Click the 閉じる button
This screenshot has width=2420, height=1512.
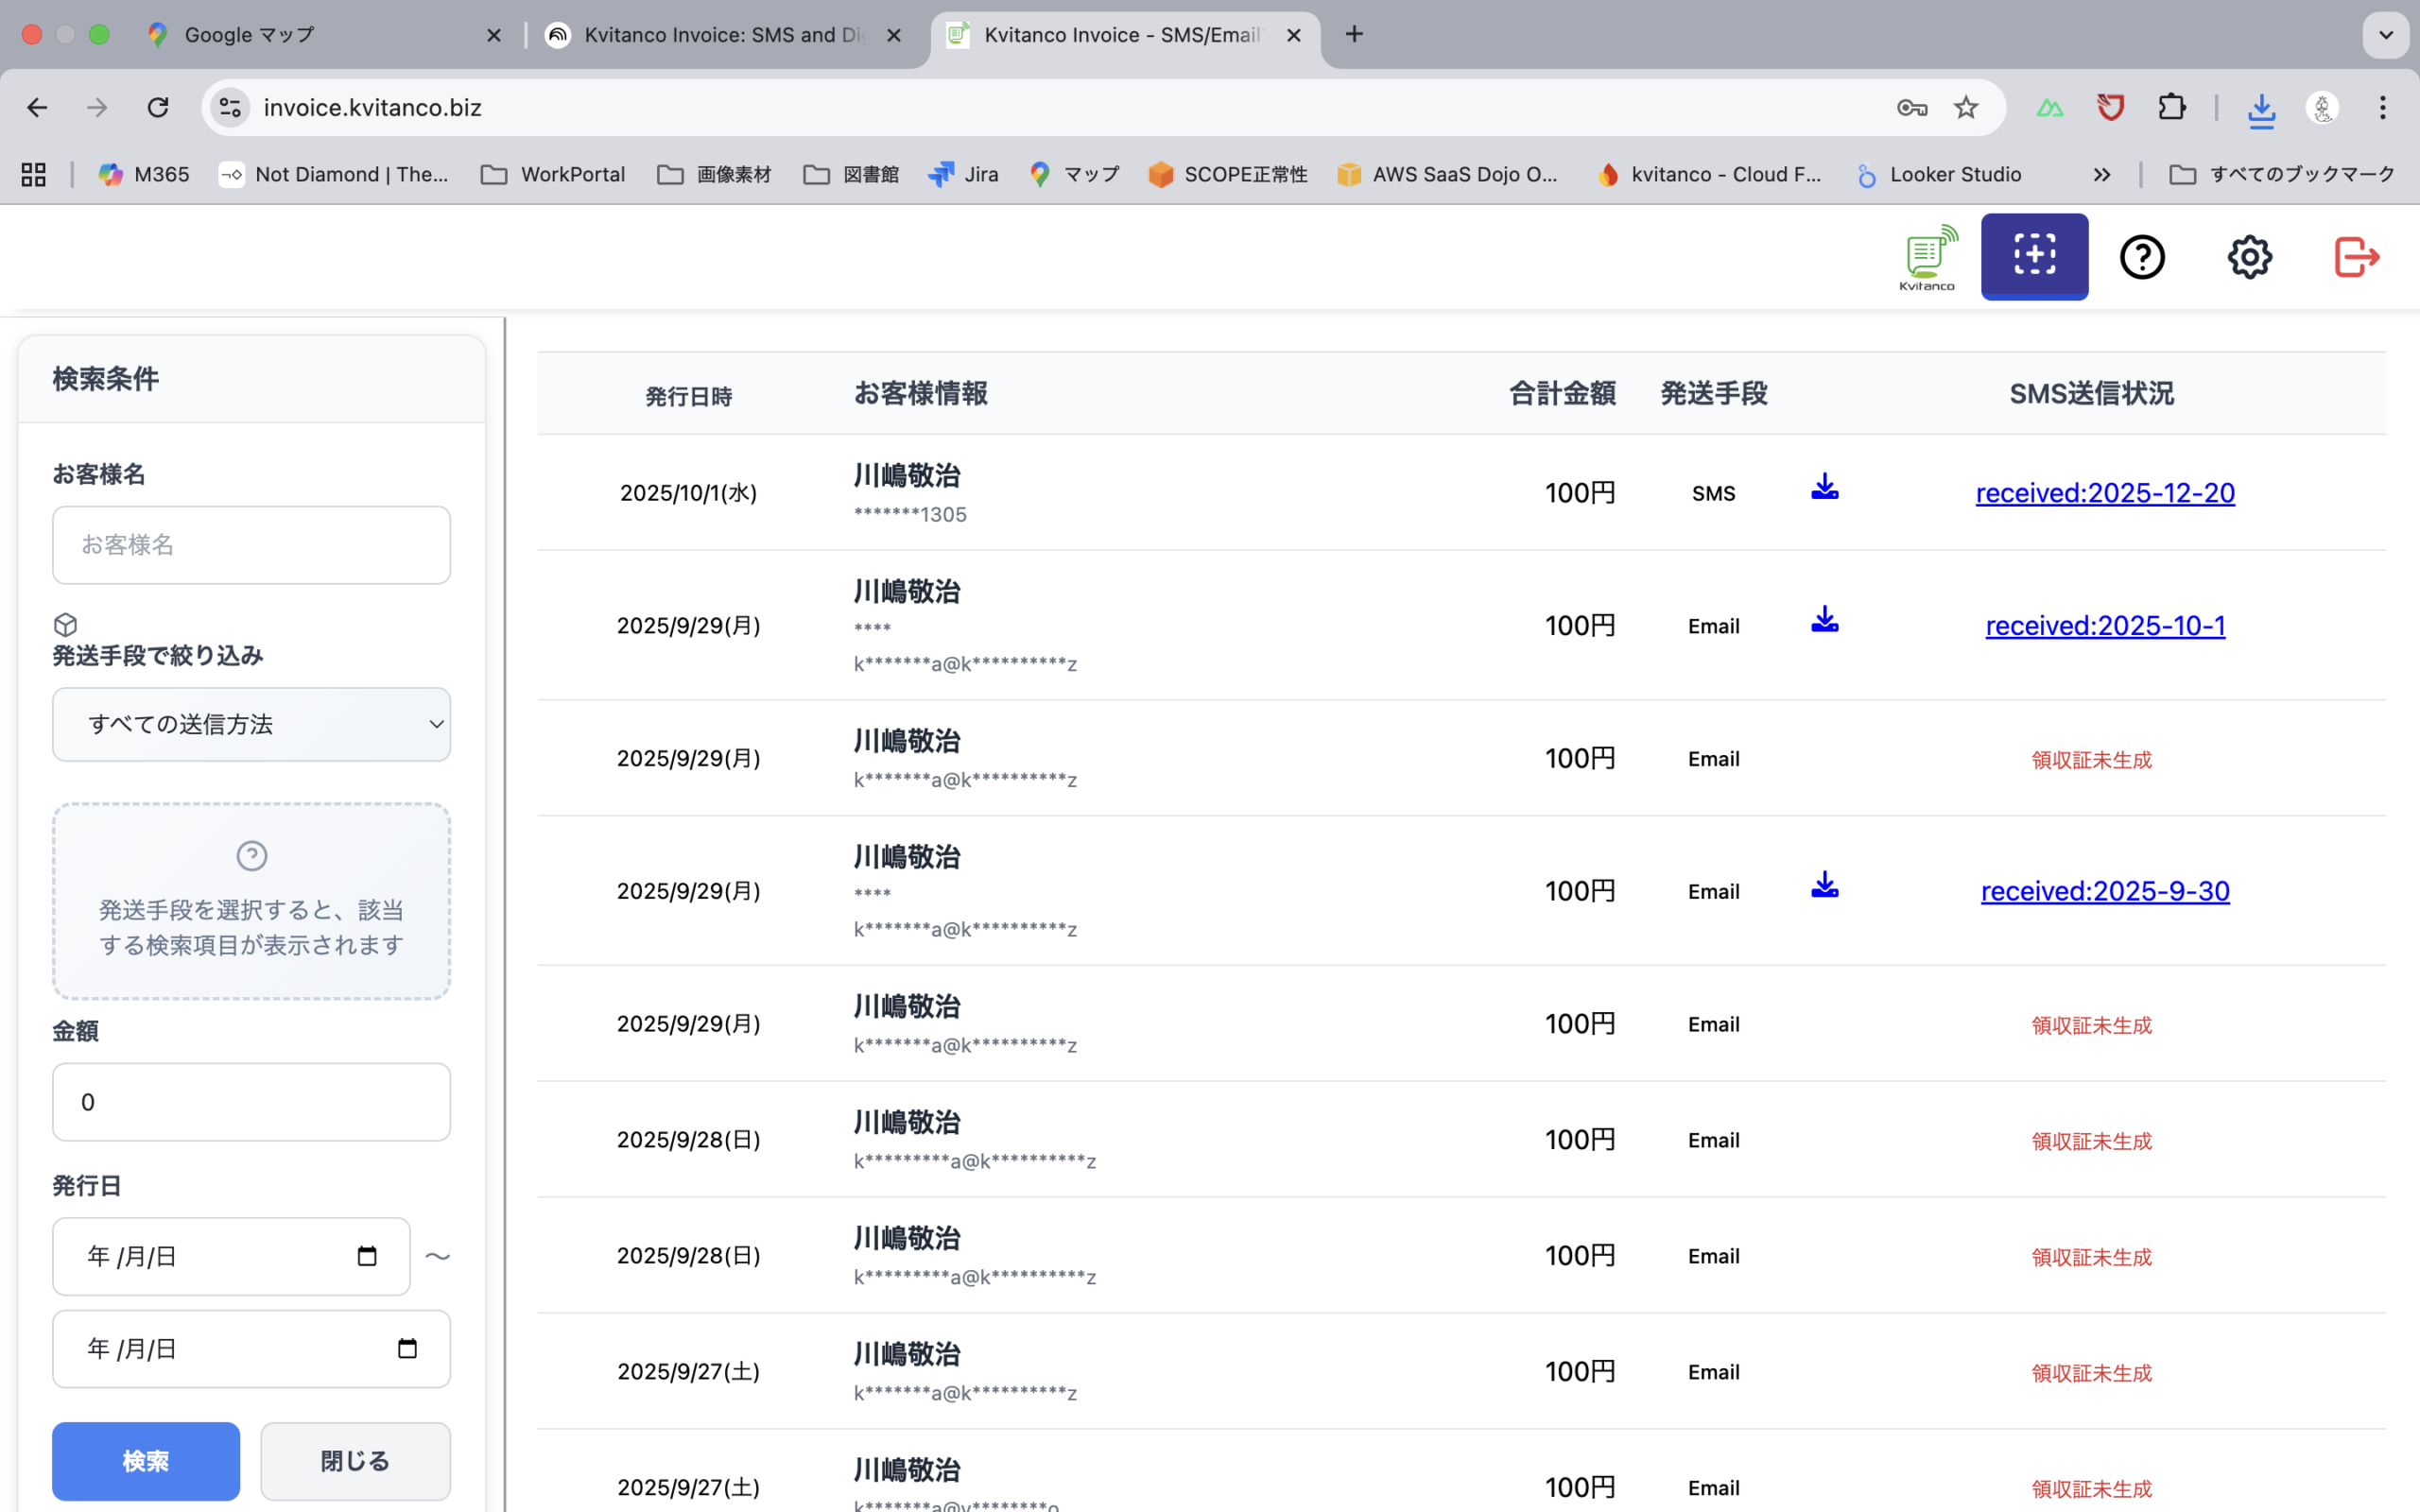(355, 1460)
